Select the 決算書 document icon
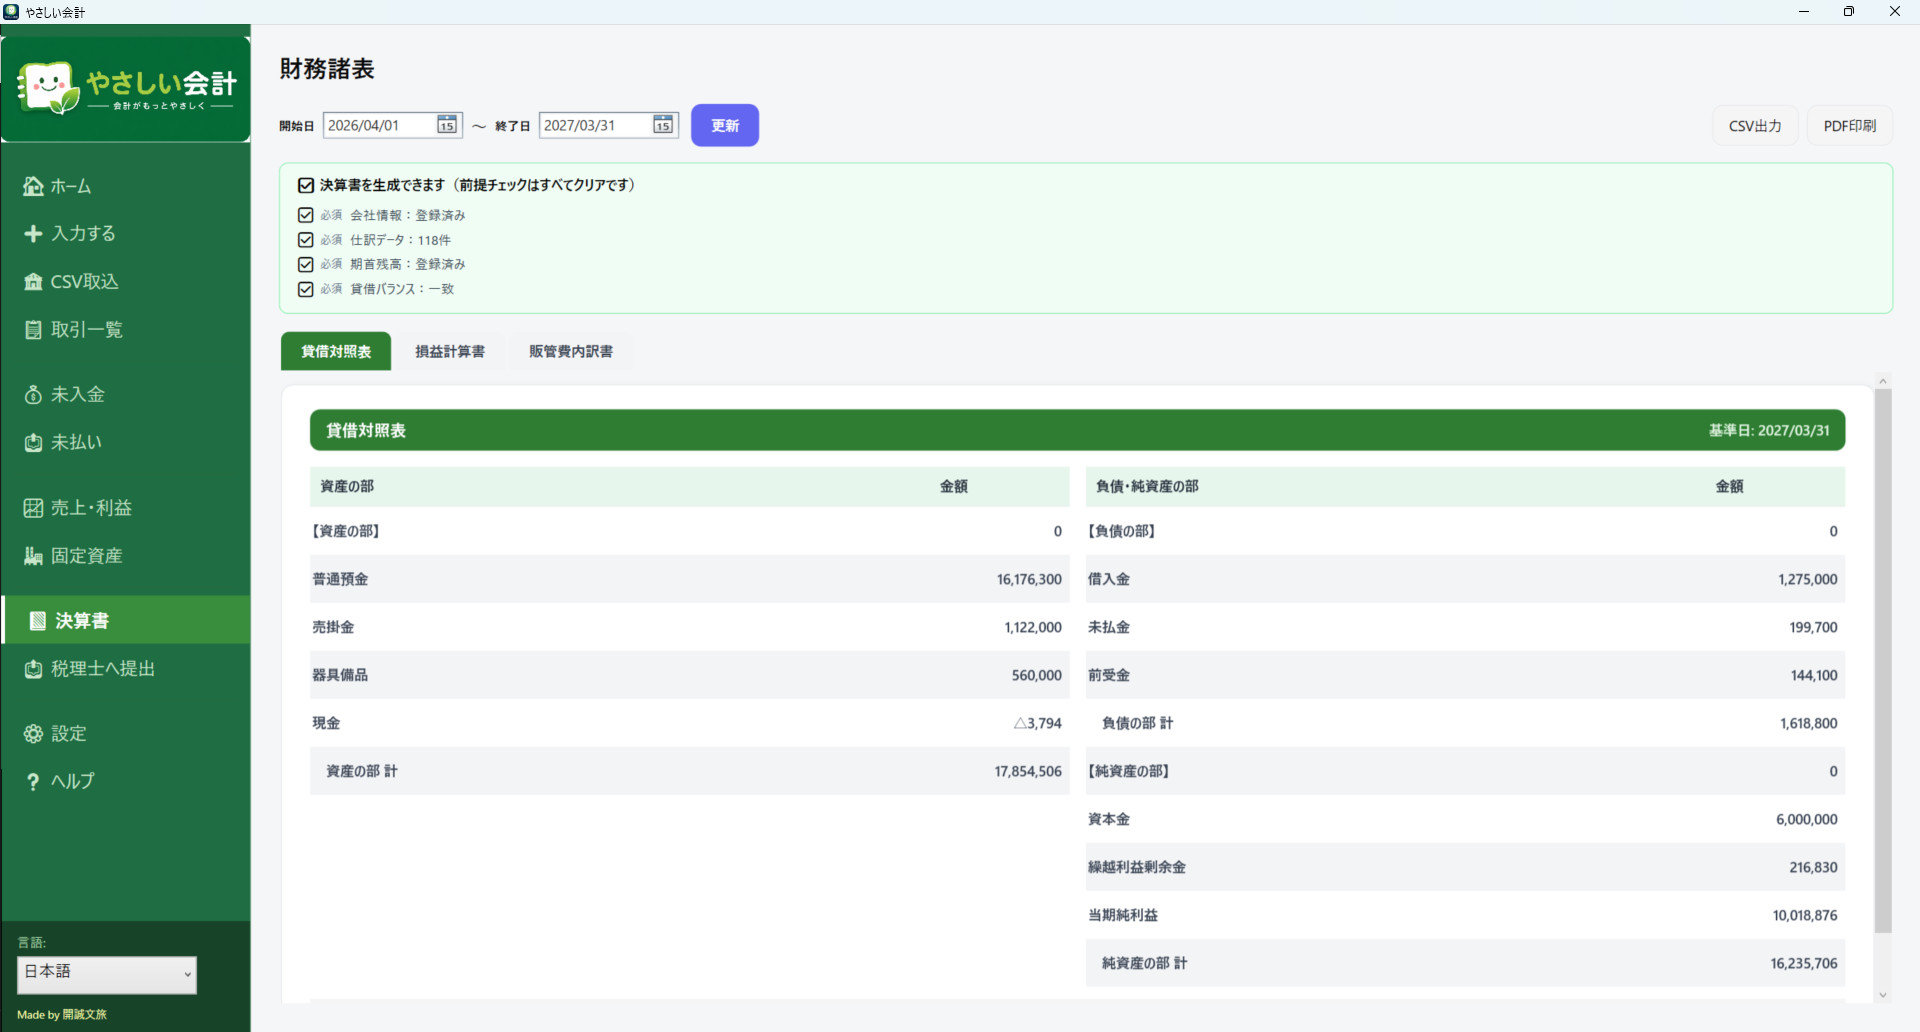1920x1032 pixels. [x=38, y=621]
